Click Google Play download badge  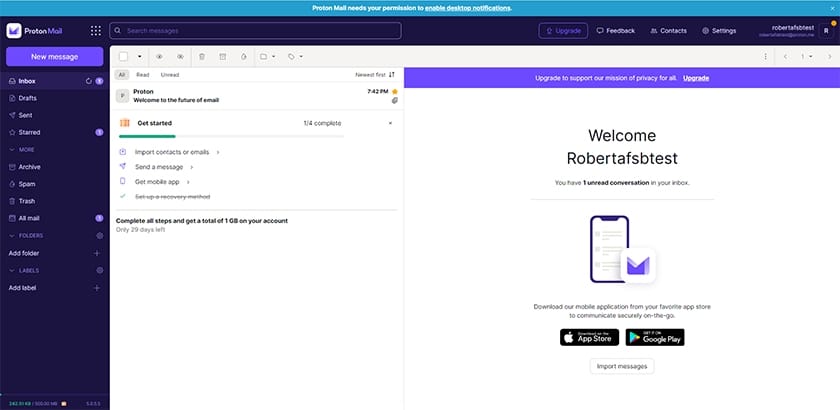tap(655, 337)
